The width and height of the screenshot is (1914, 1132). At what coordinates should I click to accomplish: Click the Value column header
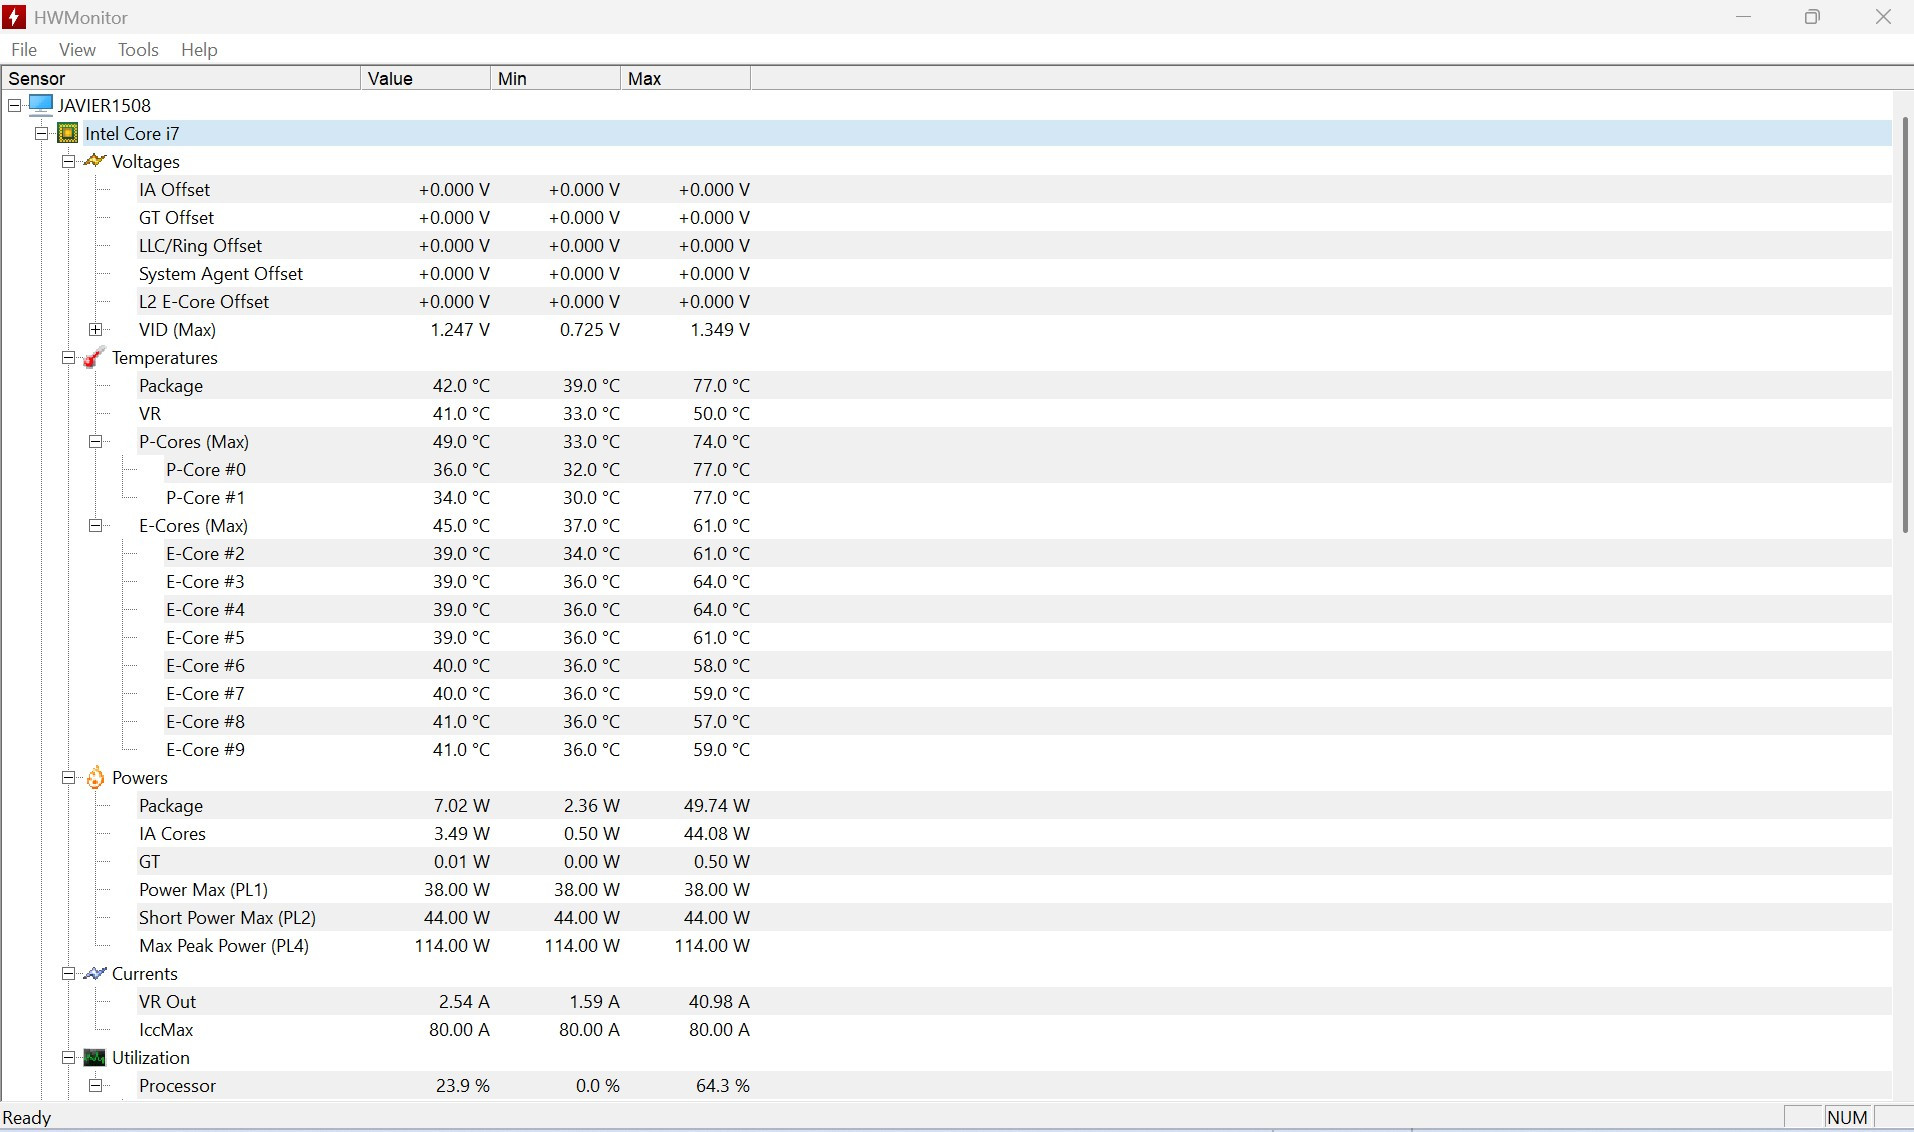click(x=425, y=78)
